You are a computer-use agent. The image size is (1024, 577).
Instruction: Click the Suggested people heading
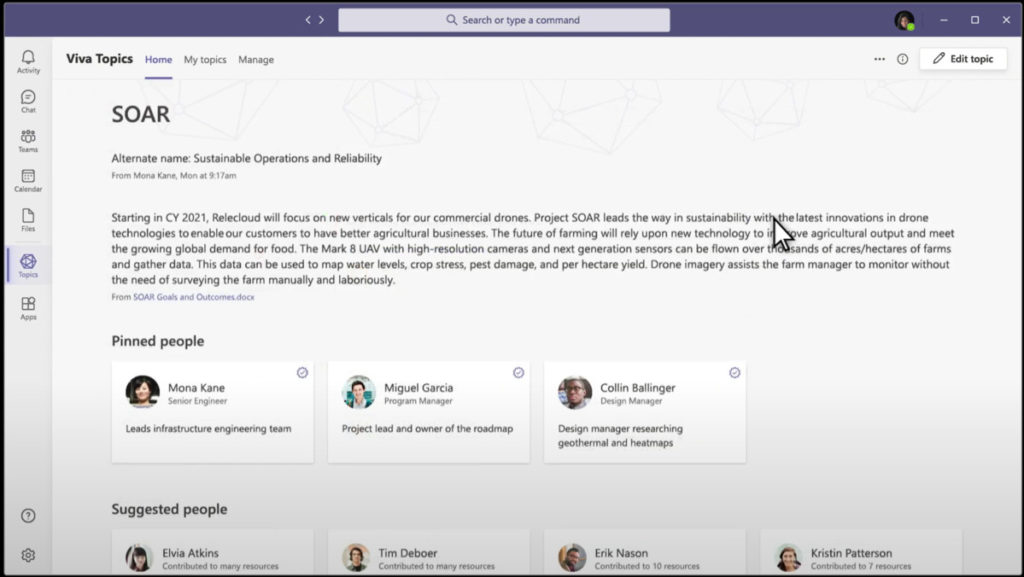point(169,509)
